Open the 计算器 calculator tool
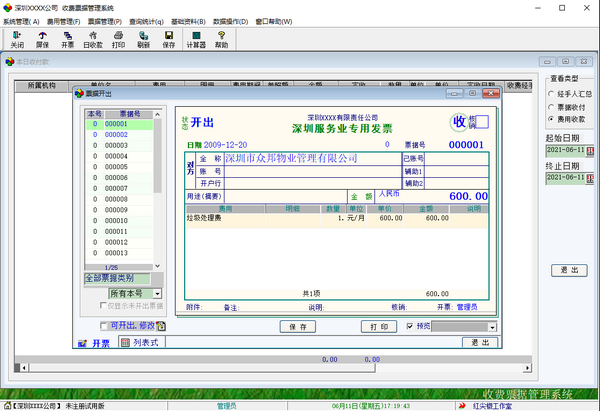 click(196, 38)
